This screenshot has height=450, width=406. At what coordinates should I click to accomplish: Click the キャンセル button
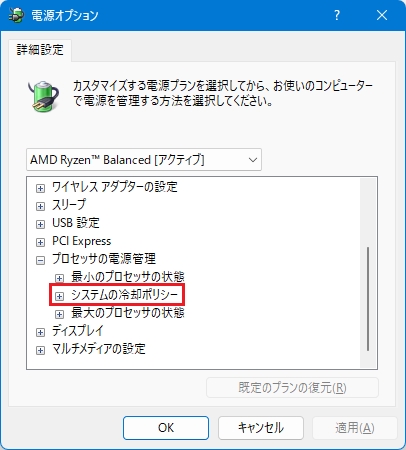pos(261,428)
